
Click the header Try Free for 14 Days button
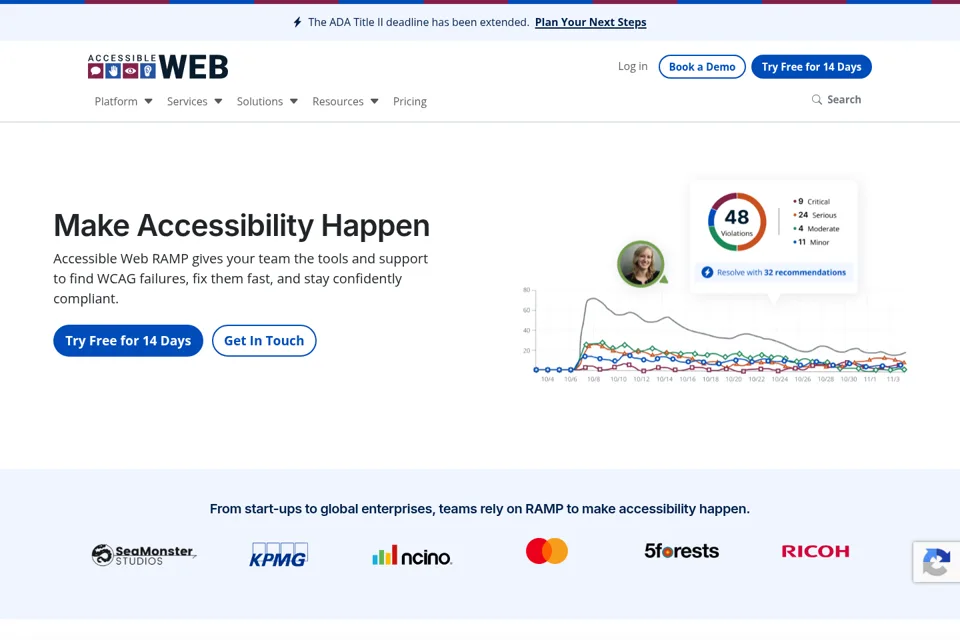coord(811,67)
